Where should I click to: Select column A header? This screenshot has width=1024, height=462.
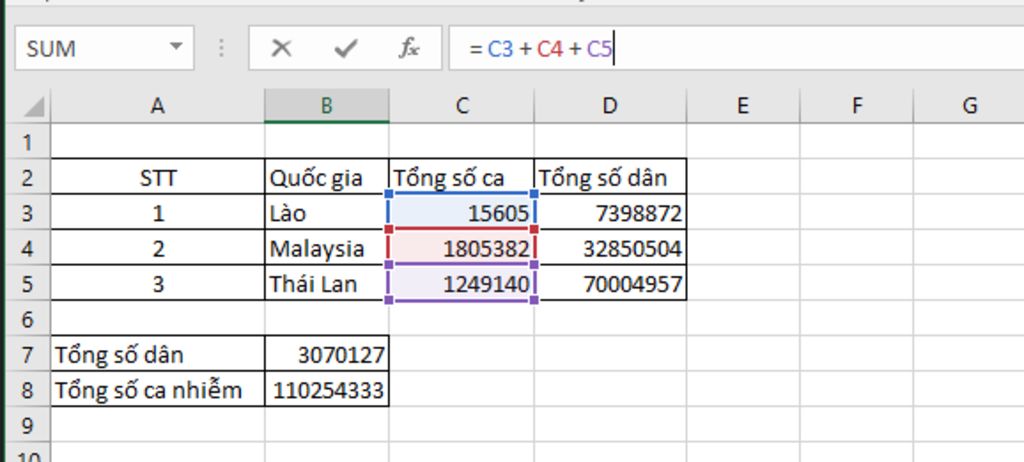pyautogui.click(x=157, y=105)
